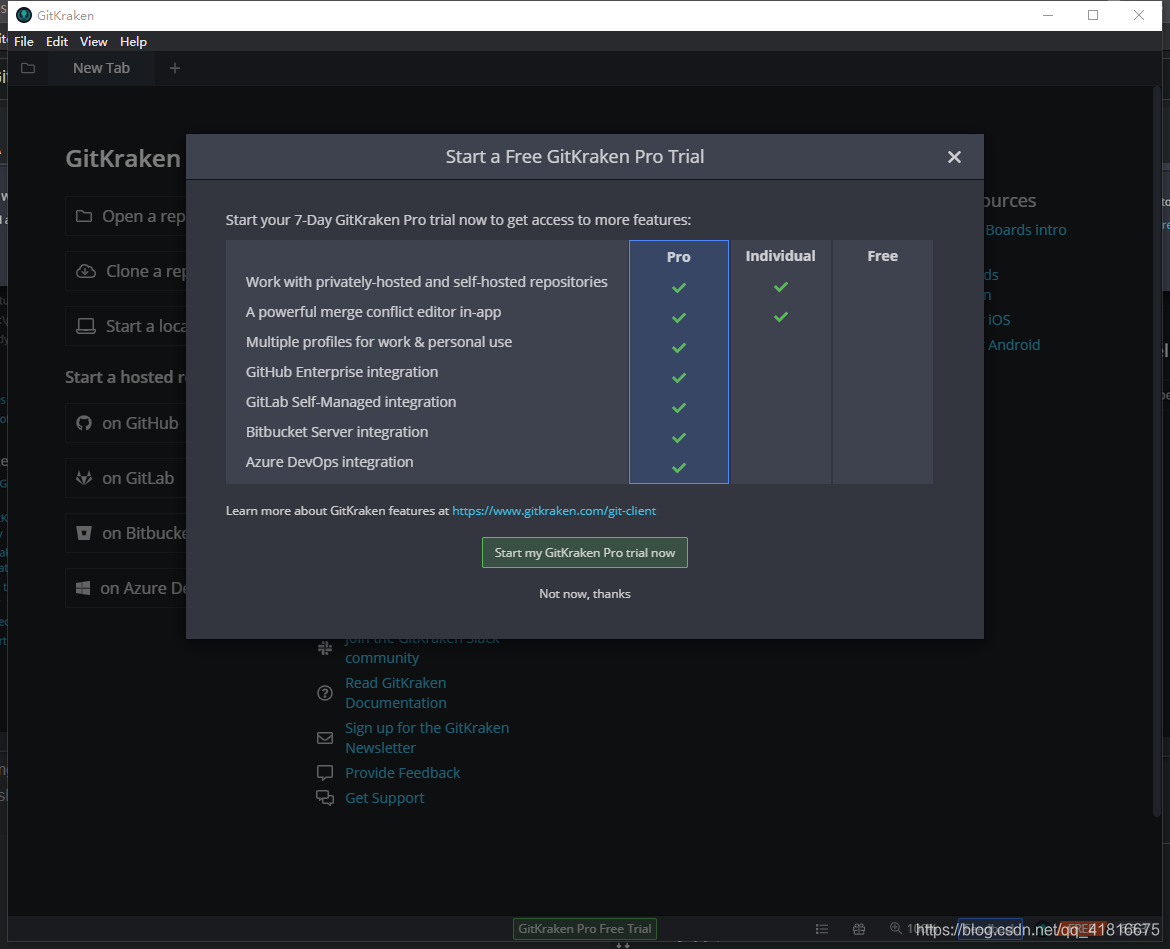This screenshot has width=1170, height=949.
Task: Click the Slack community icon
Action: [x=325, y=648]
